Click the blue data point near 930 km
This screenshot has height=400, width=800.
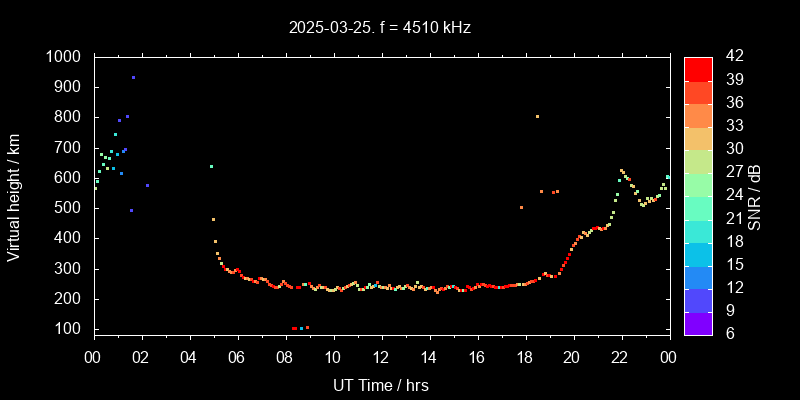(x=133, y=77)
